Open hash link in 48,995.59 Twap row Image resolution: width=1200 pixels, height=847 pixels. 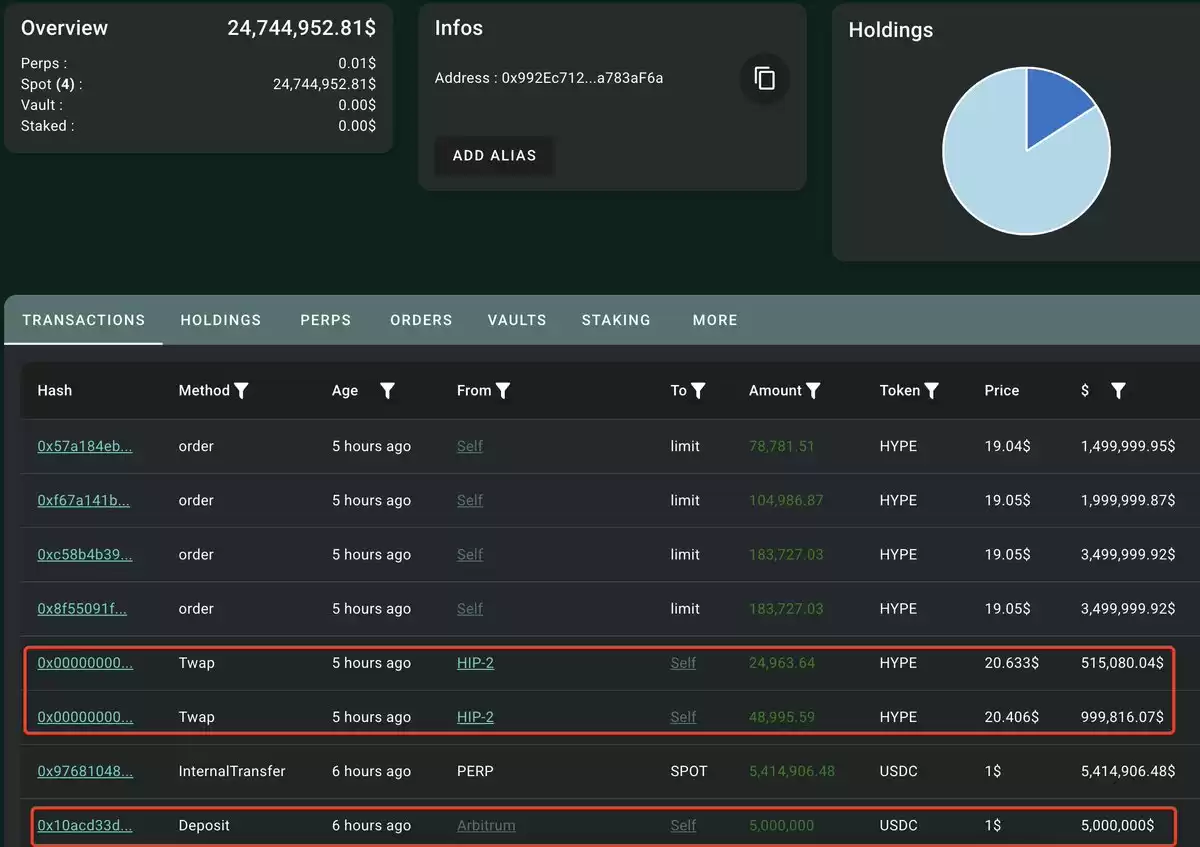click(85, 717)
